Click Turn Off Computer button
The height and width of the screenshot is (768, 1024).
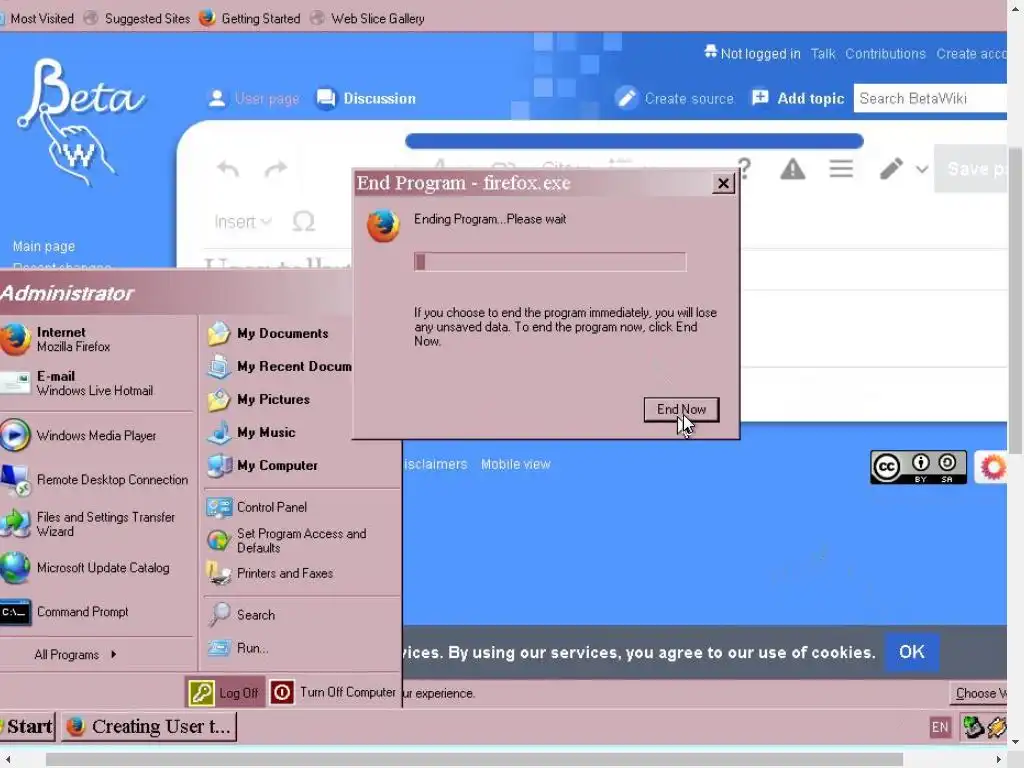click(x=333, y=692)
